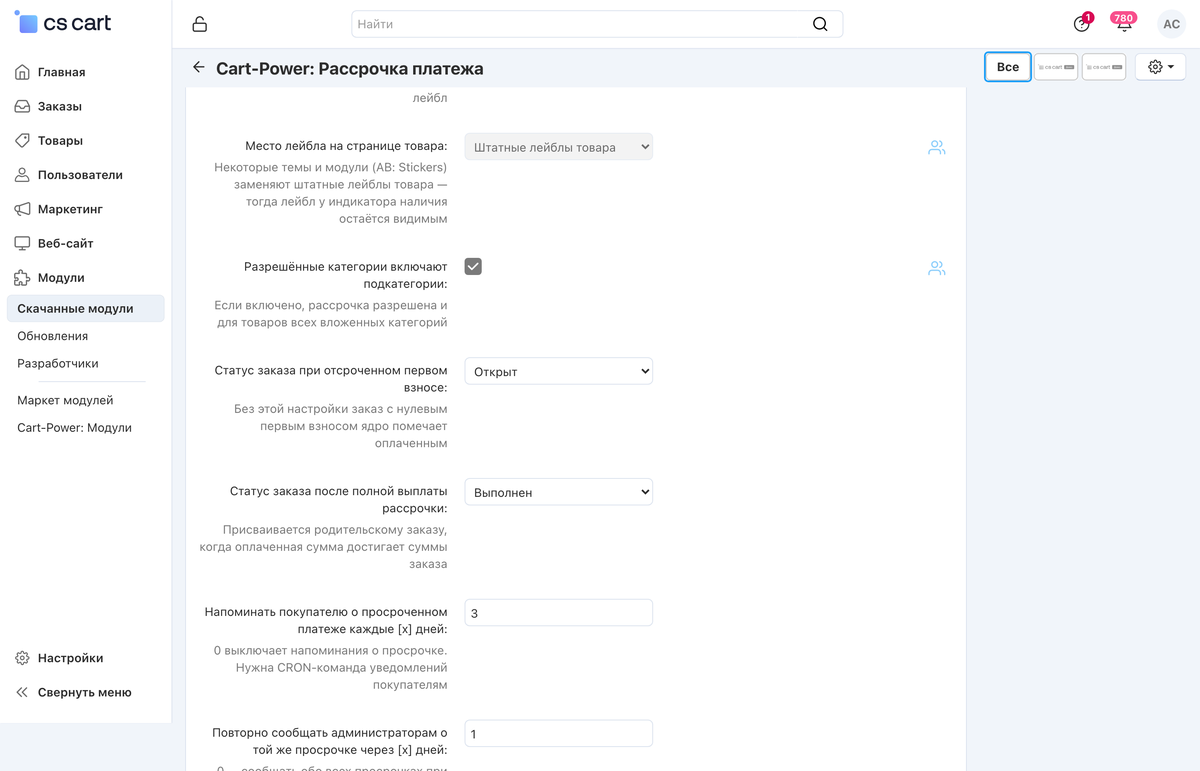
Task: Go back using the arrow beside the page title
Action: pyautogui.click(x=199, y=67)
